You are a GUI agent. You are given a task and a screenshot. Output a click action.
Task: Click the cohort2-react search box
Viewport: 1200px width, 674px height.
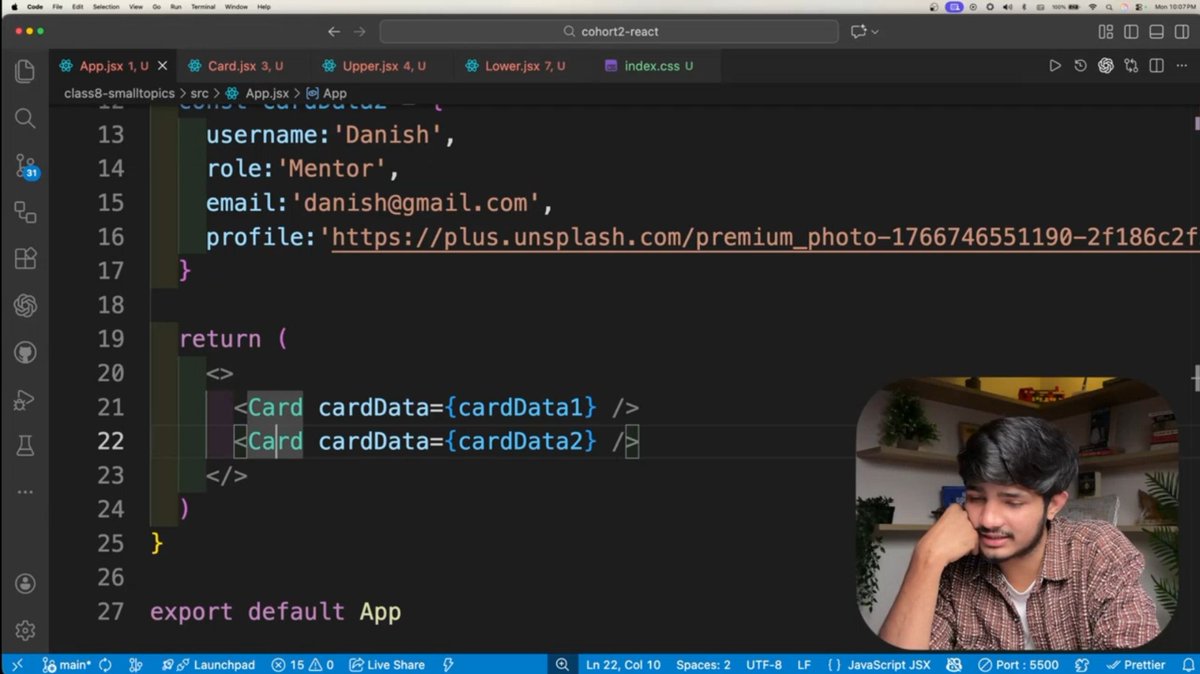click(609, 32)
